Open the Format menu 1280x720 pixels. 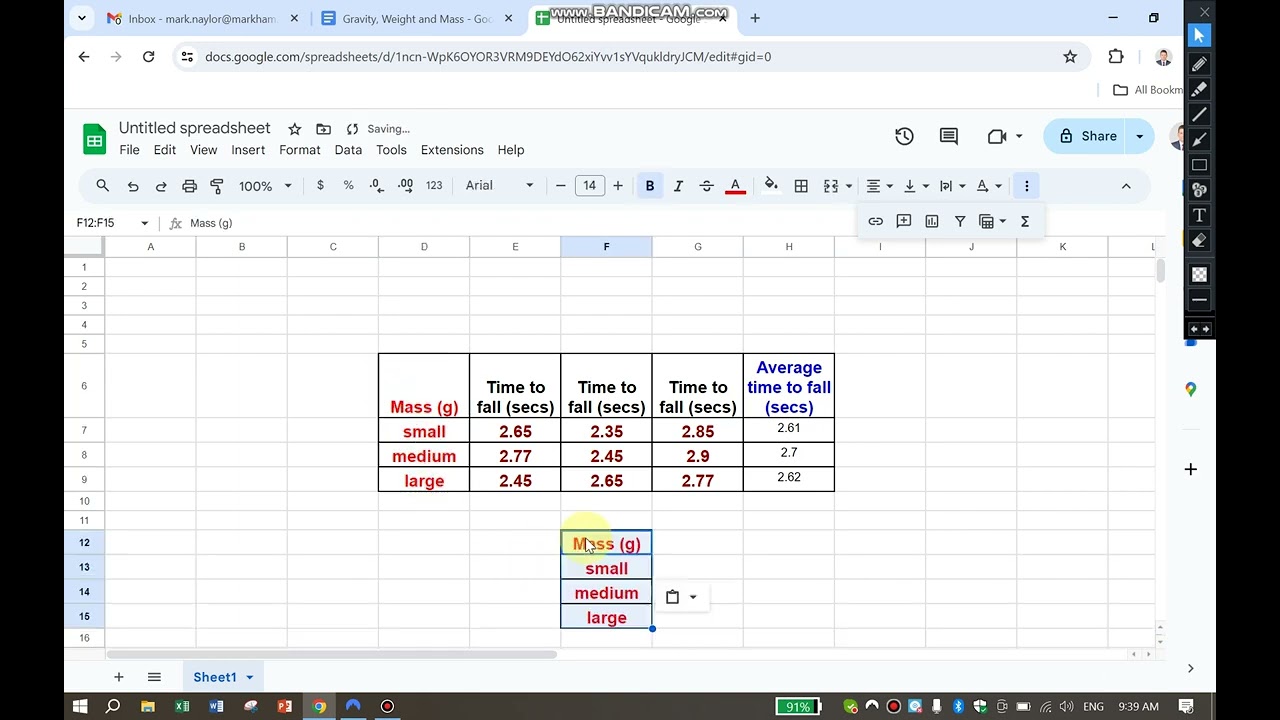[300, 150]
